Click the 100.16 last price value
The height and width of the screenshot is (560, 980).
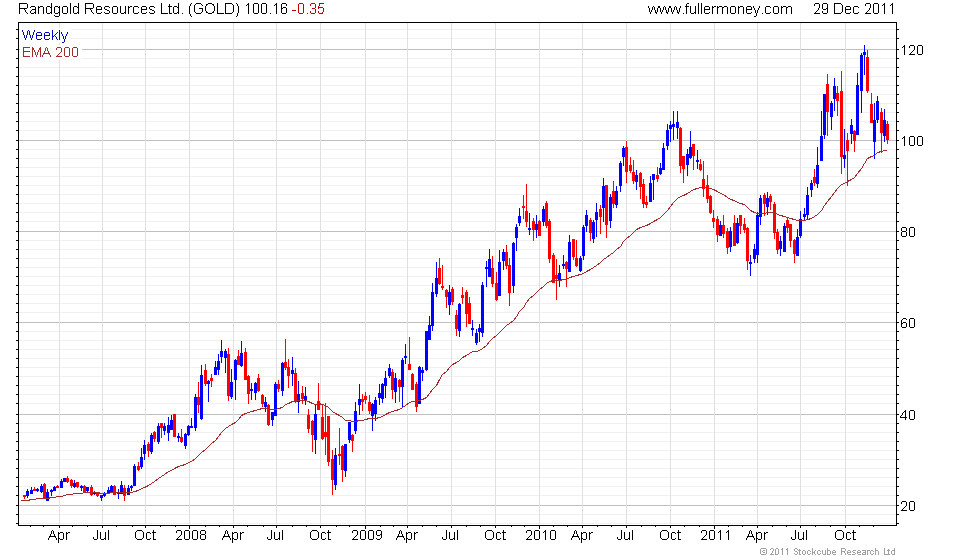[266, 9]
